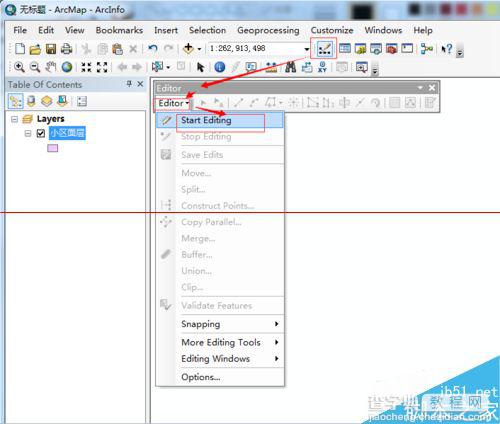Choose Start Editing from Editor menu

(x=220, y=120)
